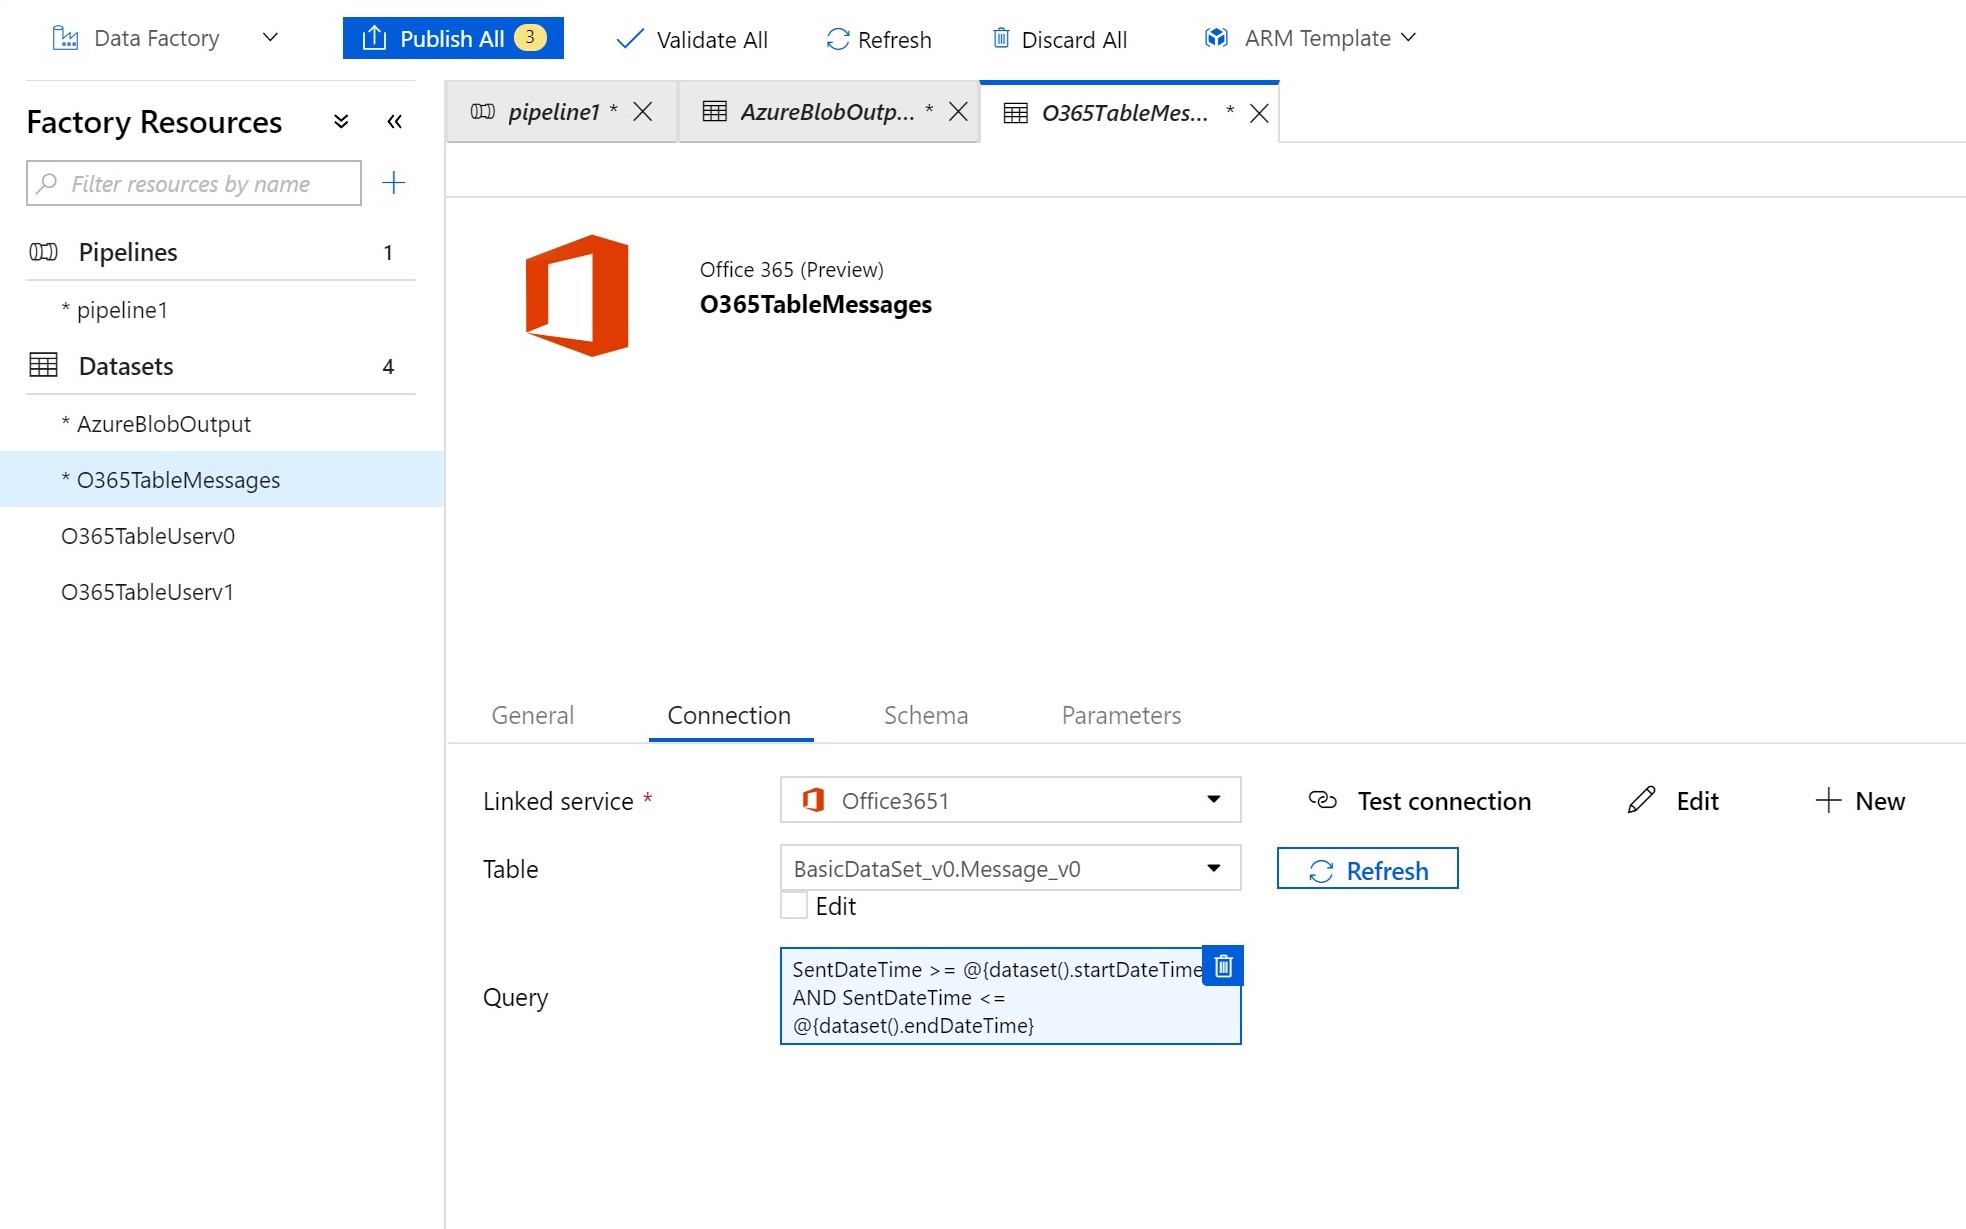The width and height of the screenshot is (1966, 1229).
Task: Click the plus icon to add resource
Action: click(x=394, y=183)
